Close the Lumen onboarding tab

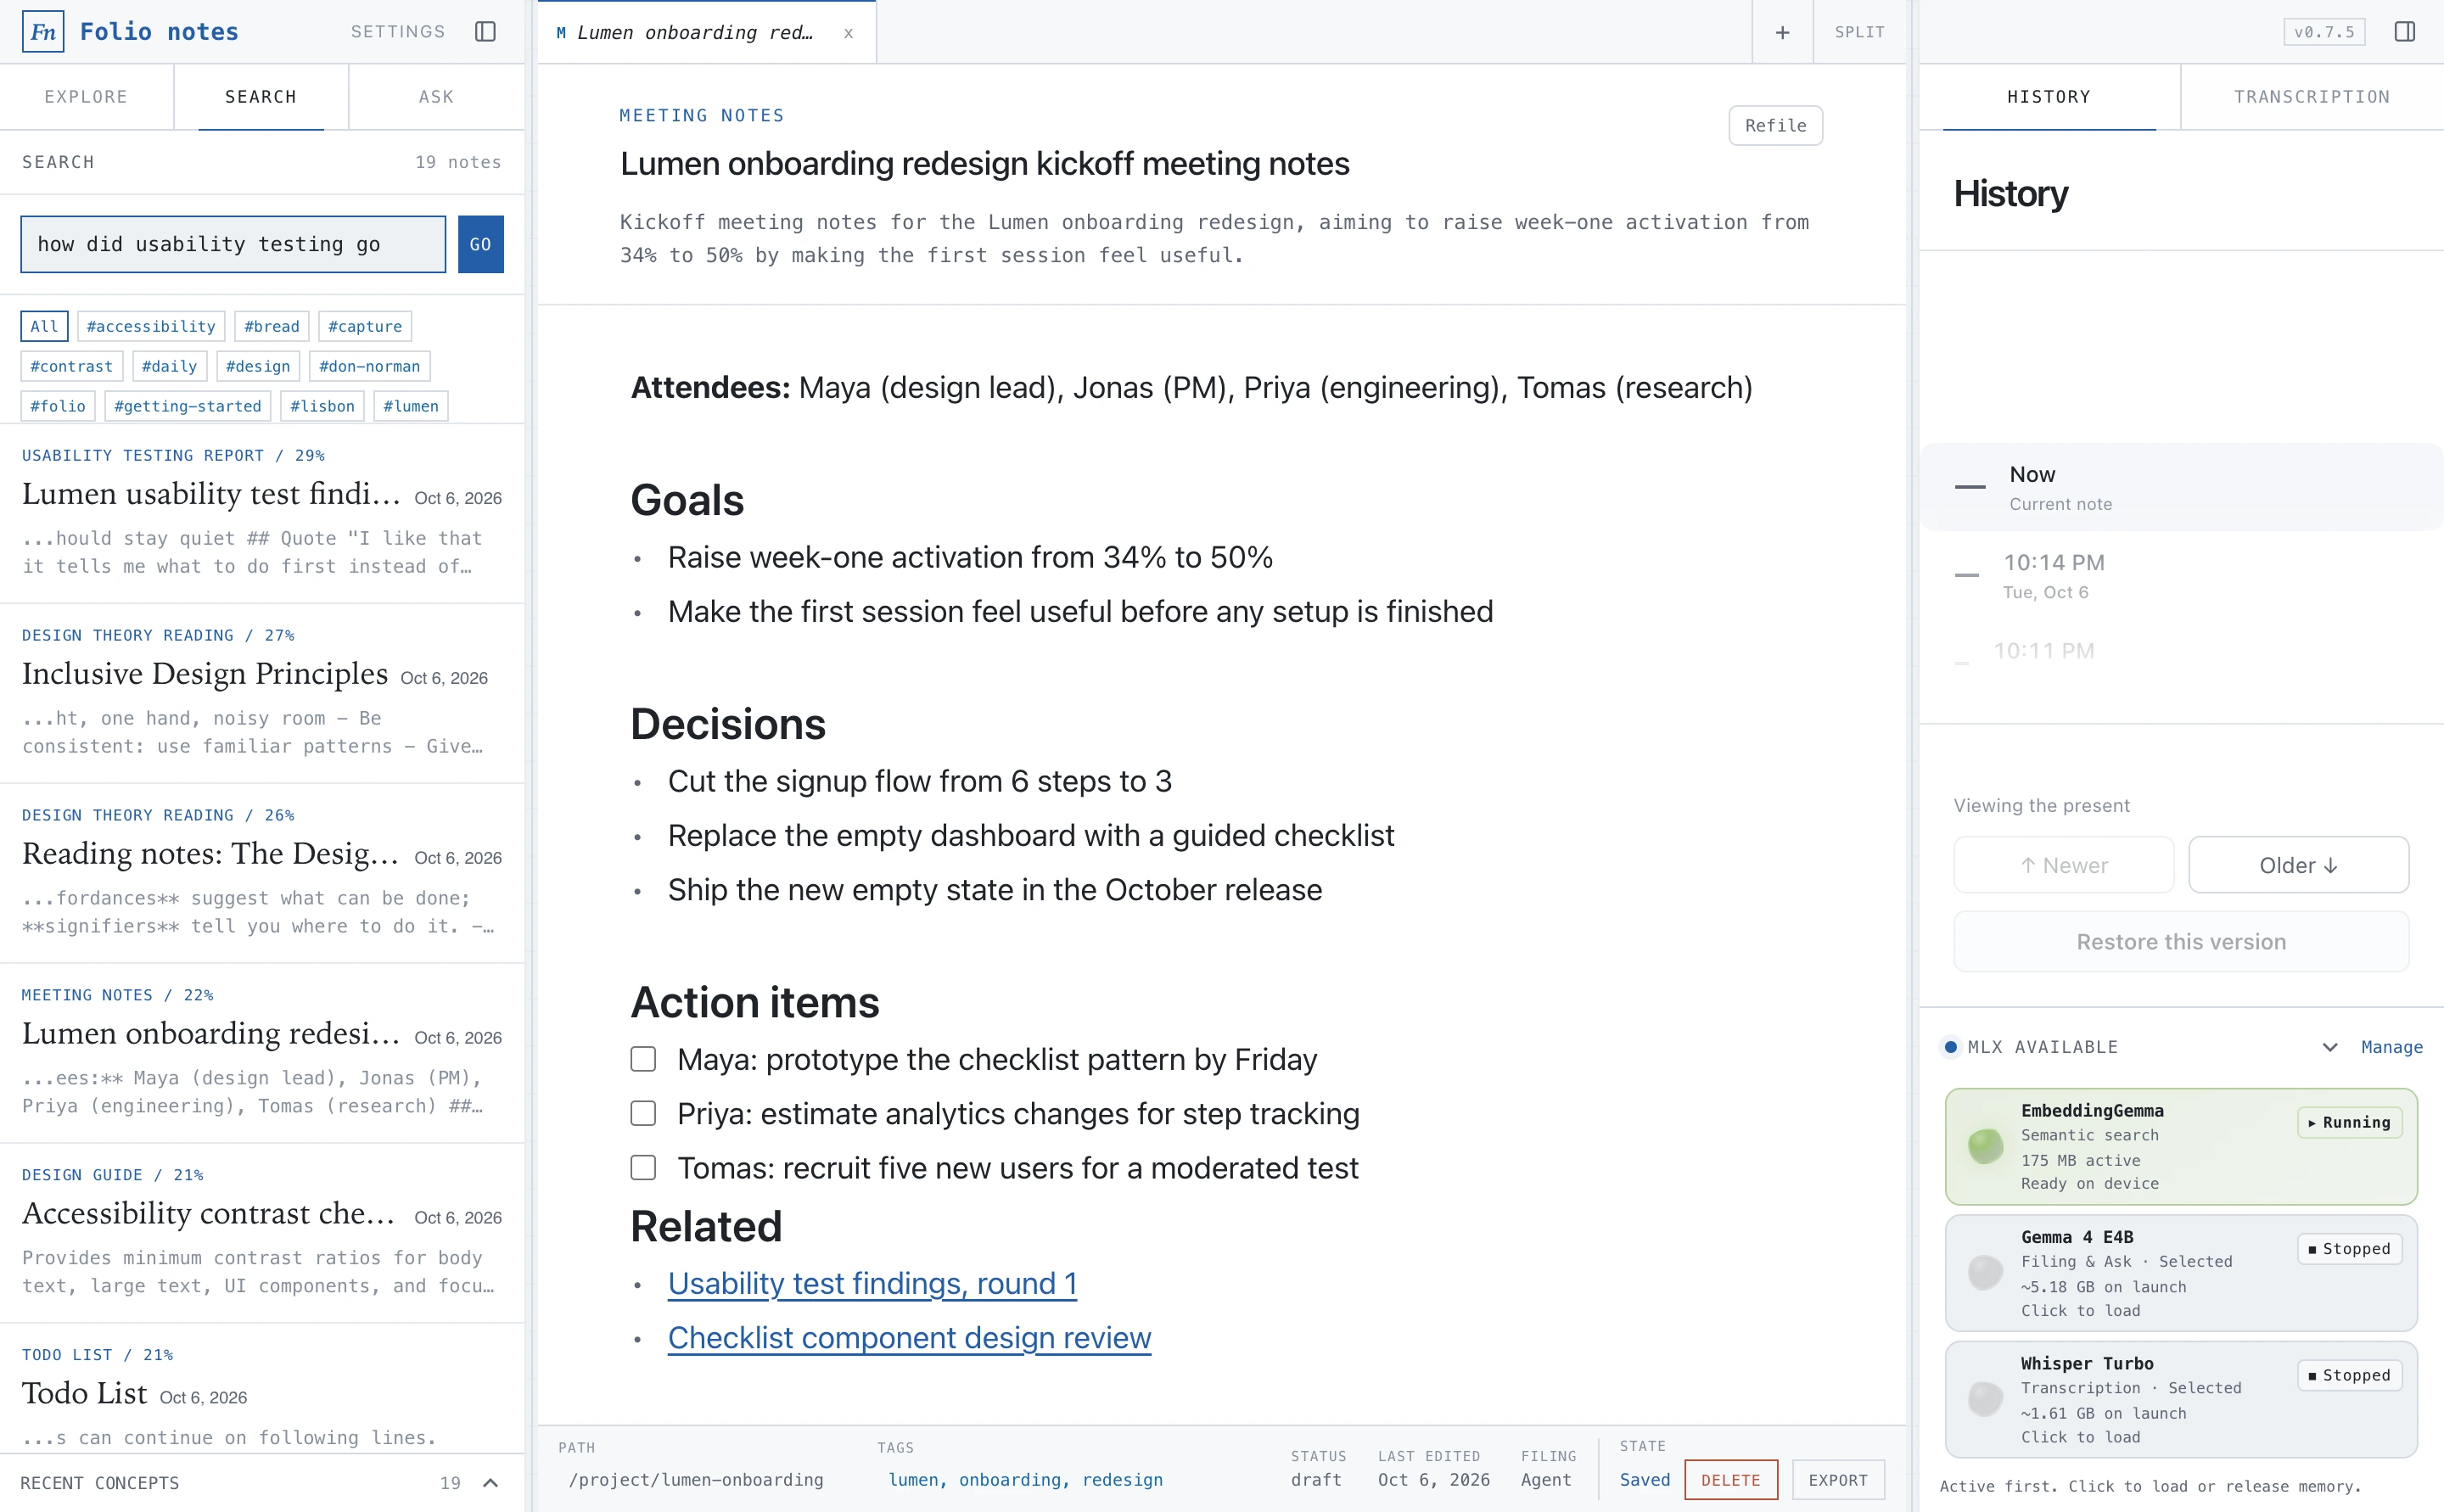click(848, 33)
